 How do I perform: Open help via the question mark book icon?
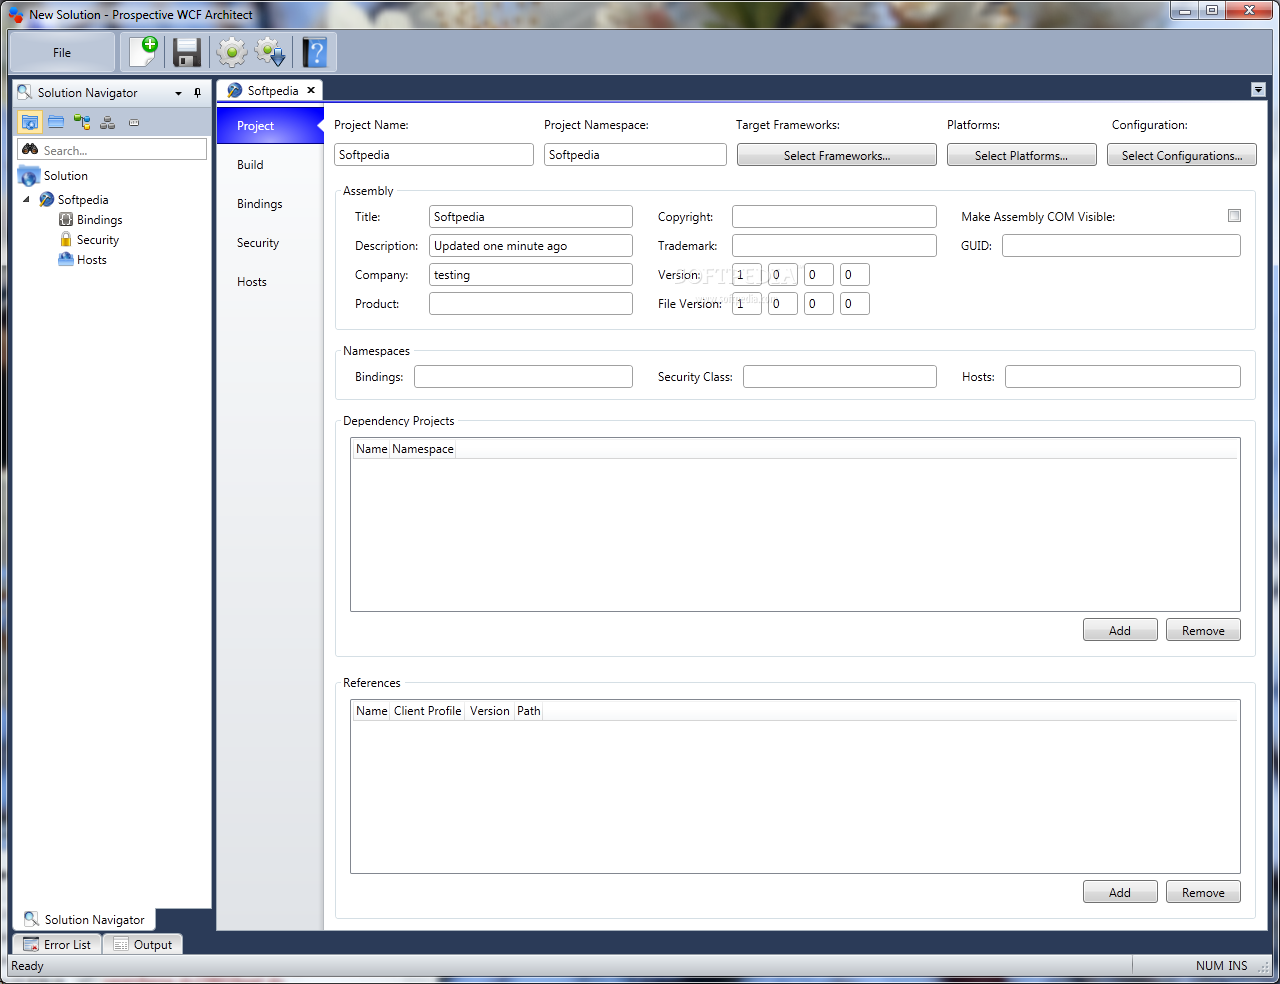coord(315,52)
